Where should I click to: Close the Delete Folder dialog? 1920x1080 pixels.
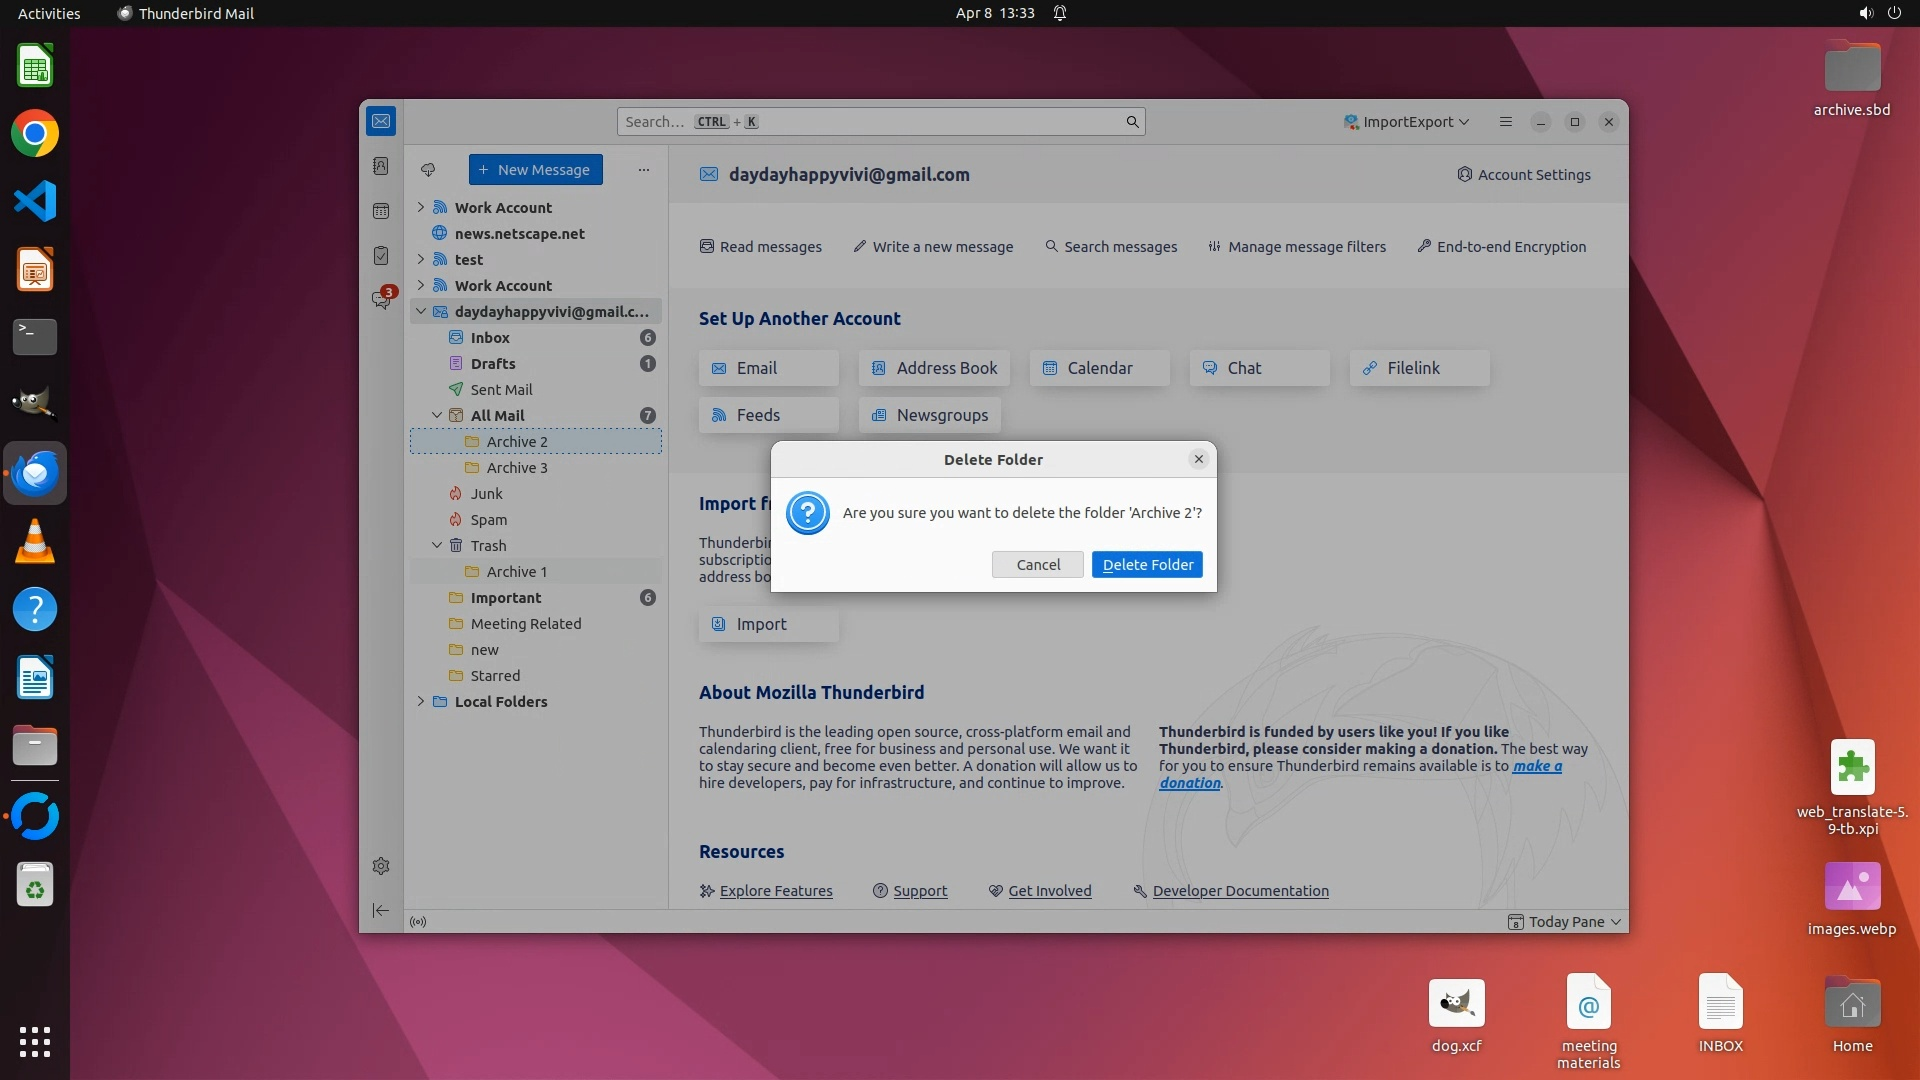(1198, 459)
